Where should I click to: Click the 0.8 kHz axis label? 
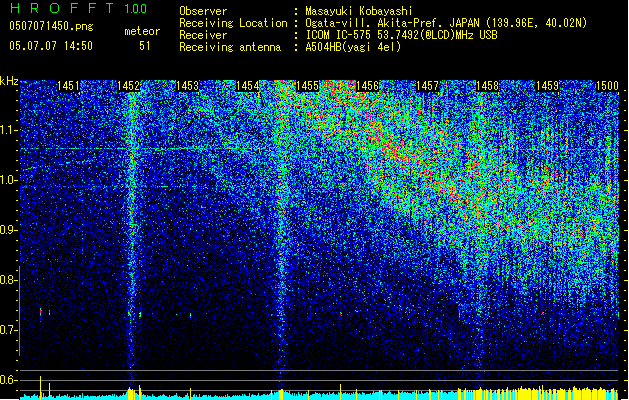9,280
